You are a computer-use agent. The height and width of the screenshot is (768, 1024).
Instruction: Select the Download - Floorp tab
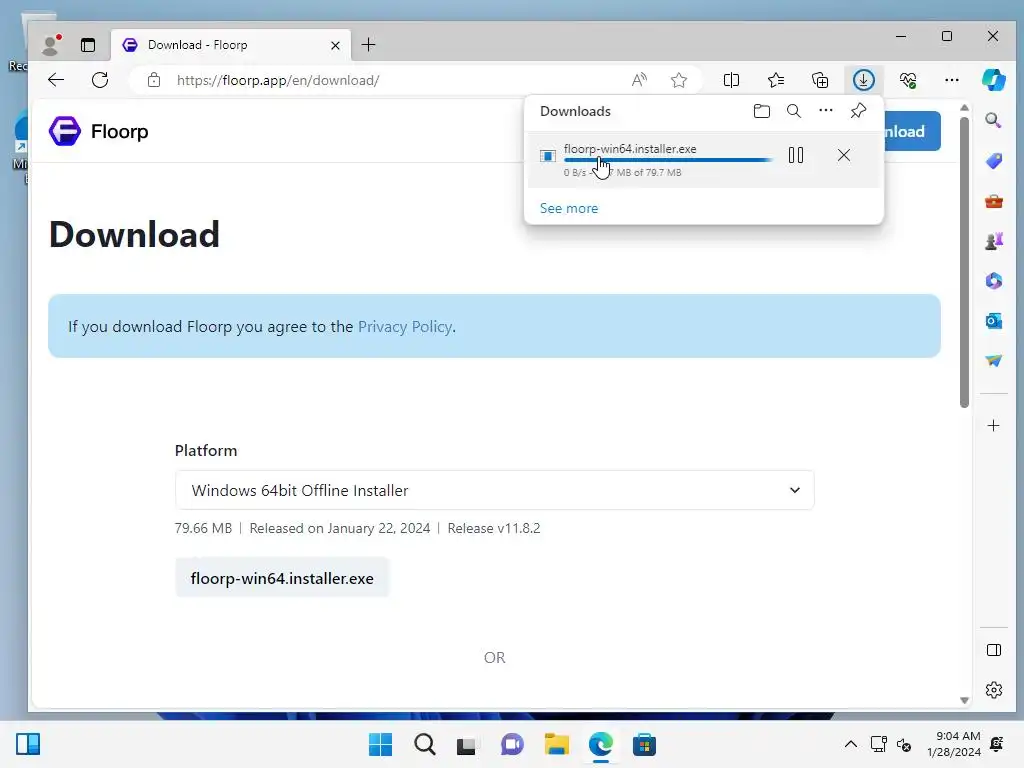point(231,45)
